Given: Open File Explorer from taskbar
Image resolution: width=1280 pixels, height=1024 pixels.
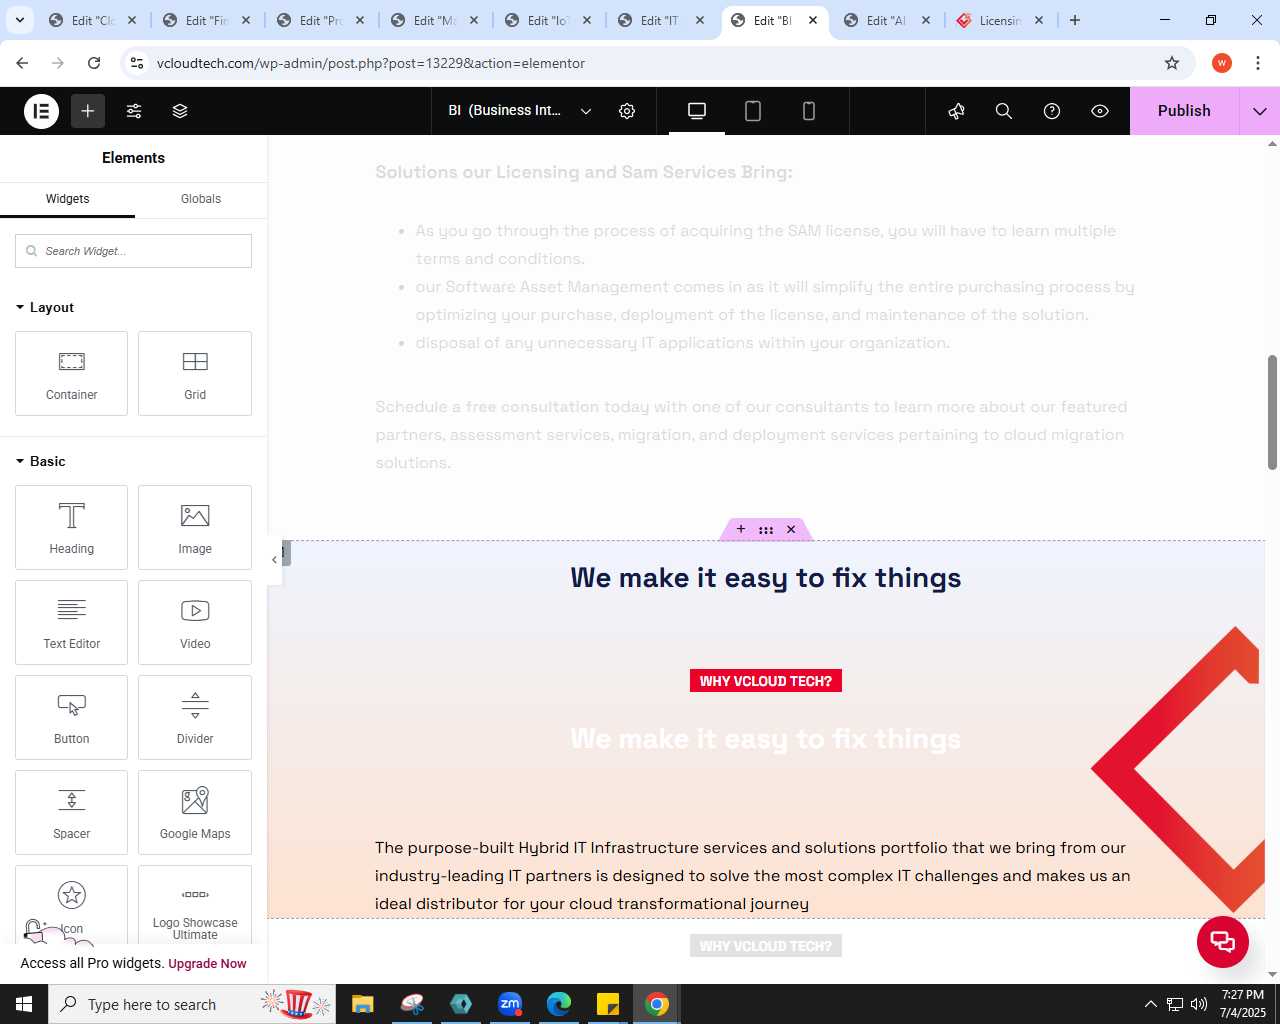Looking at the screenshot, I should (x=363, y=1004).
